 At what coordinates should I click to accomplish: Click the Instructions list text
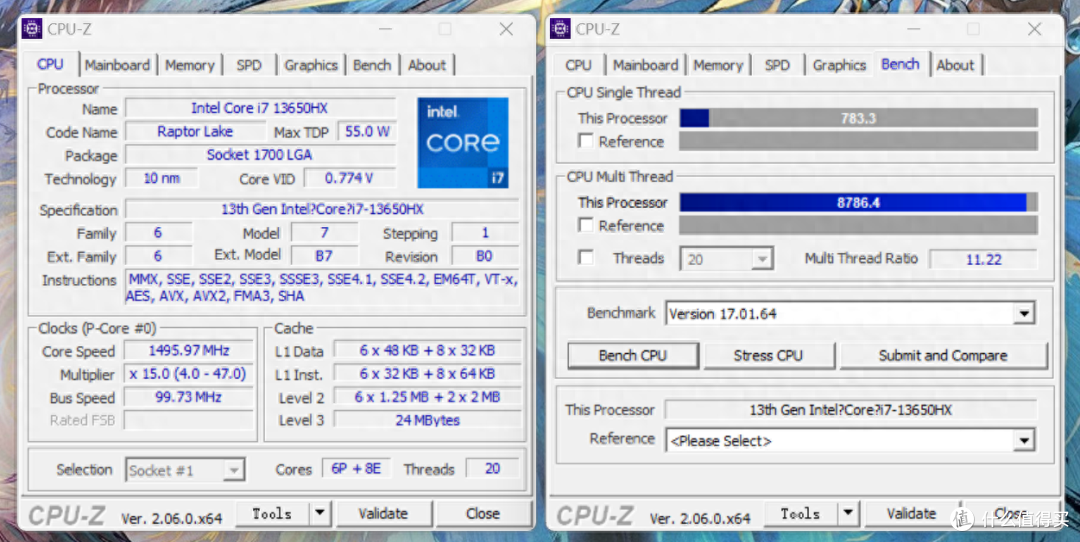322,288
